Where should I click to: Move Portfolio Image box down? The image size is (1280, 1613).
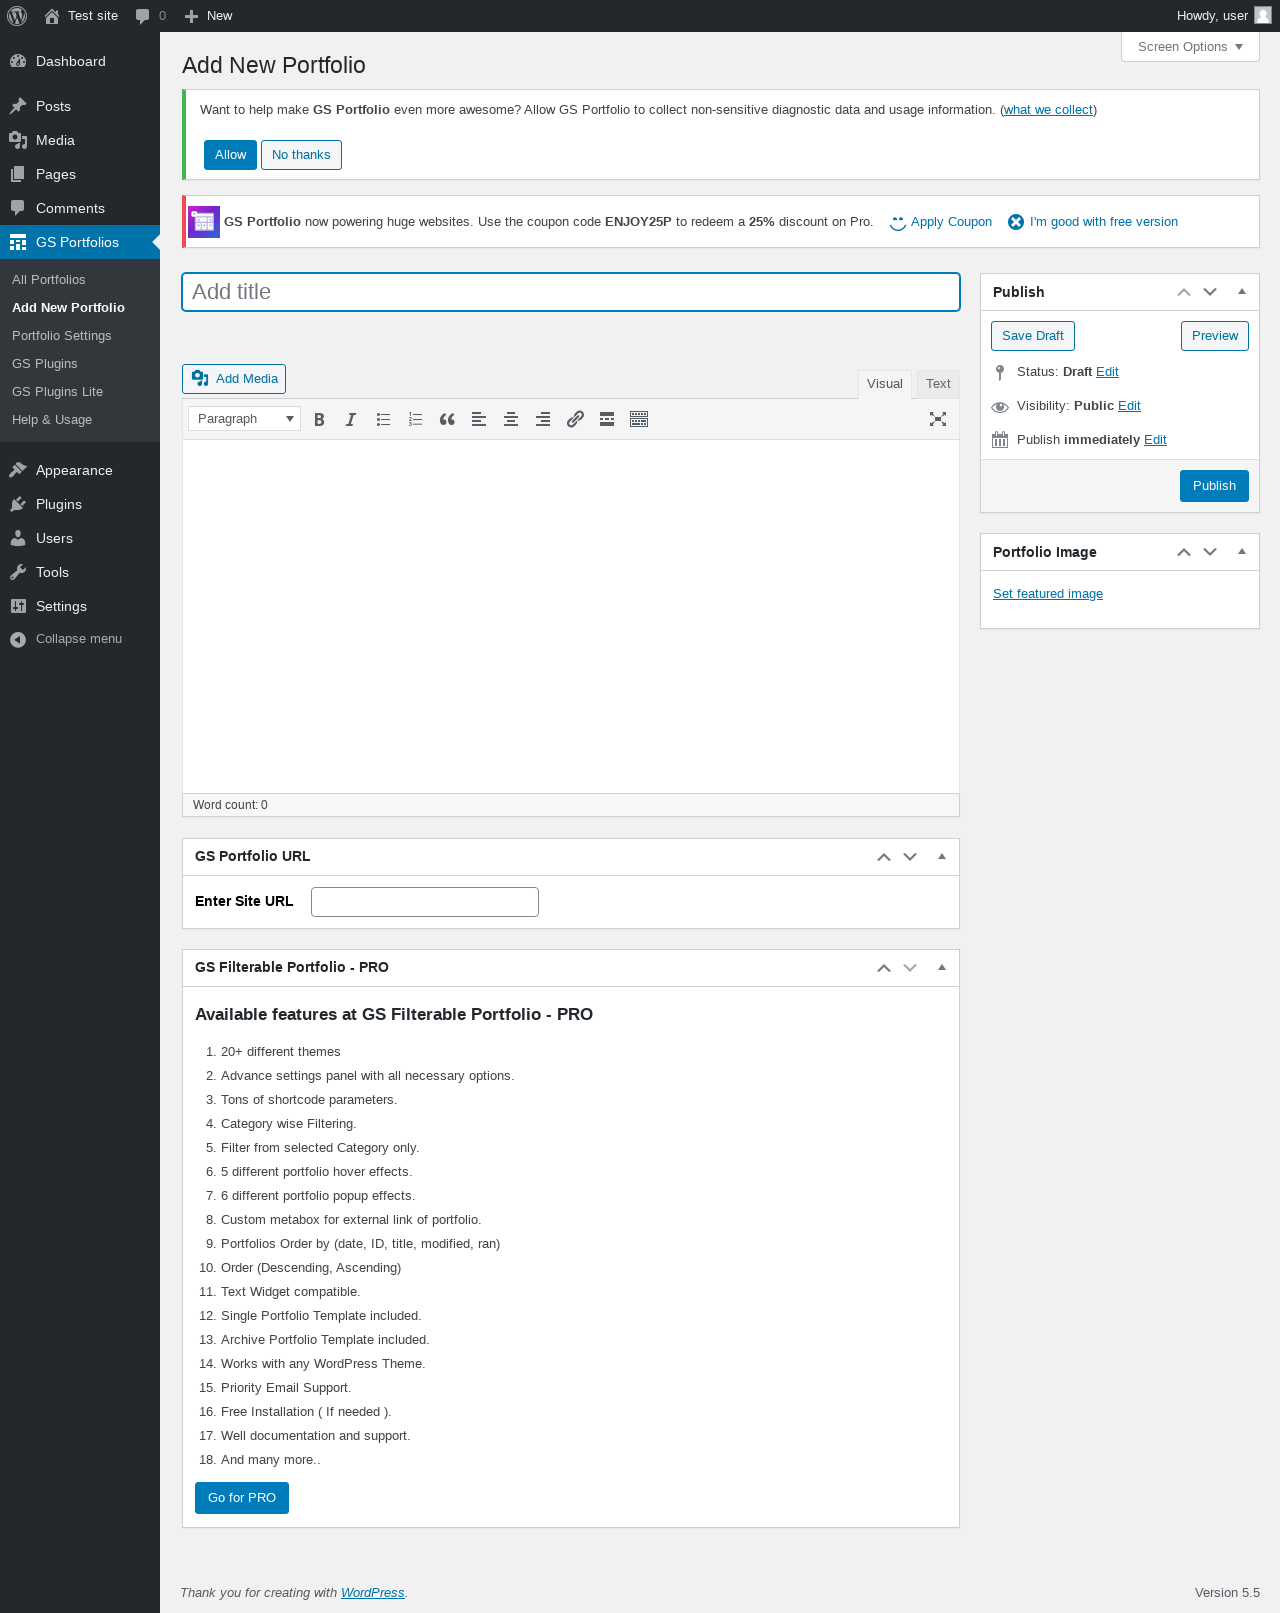tap(1210, 552)
